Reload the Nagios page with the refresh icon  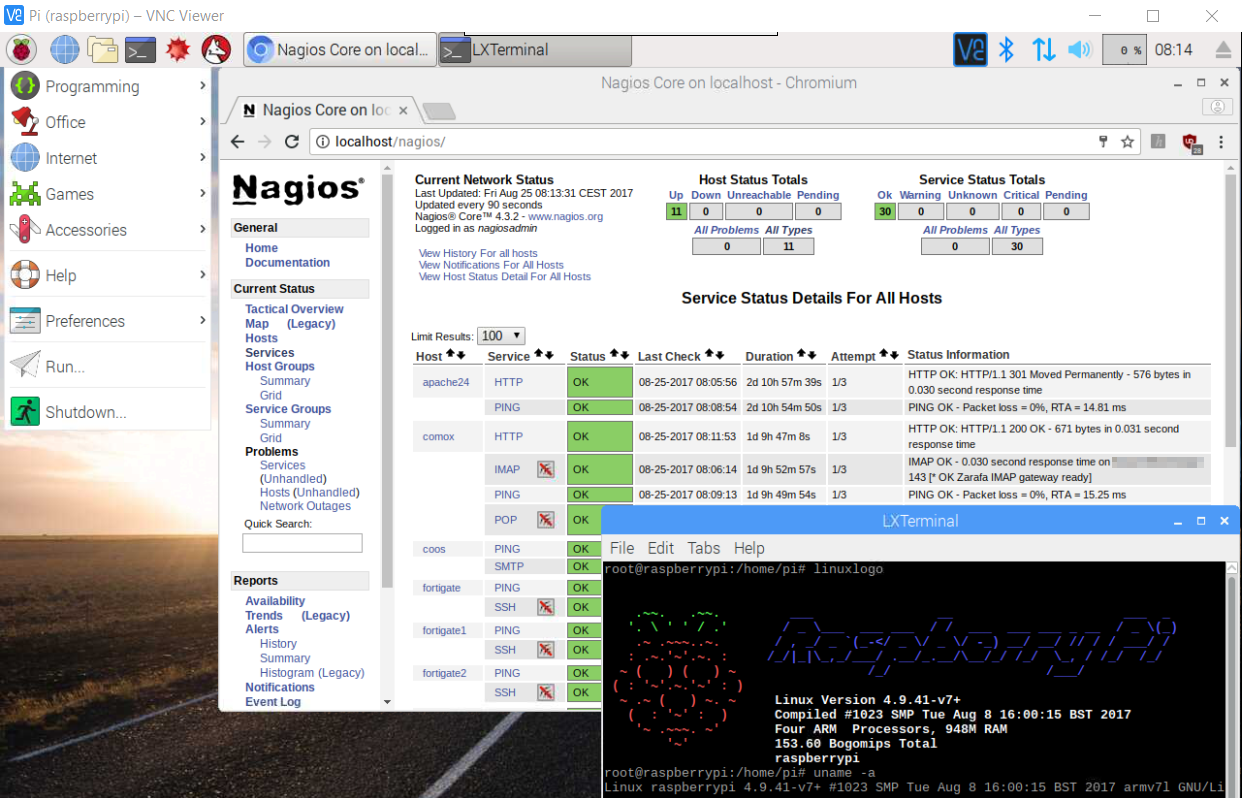click(x=291, y=141)
